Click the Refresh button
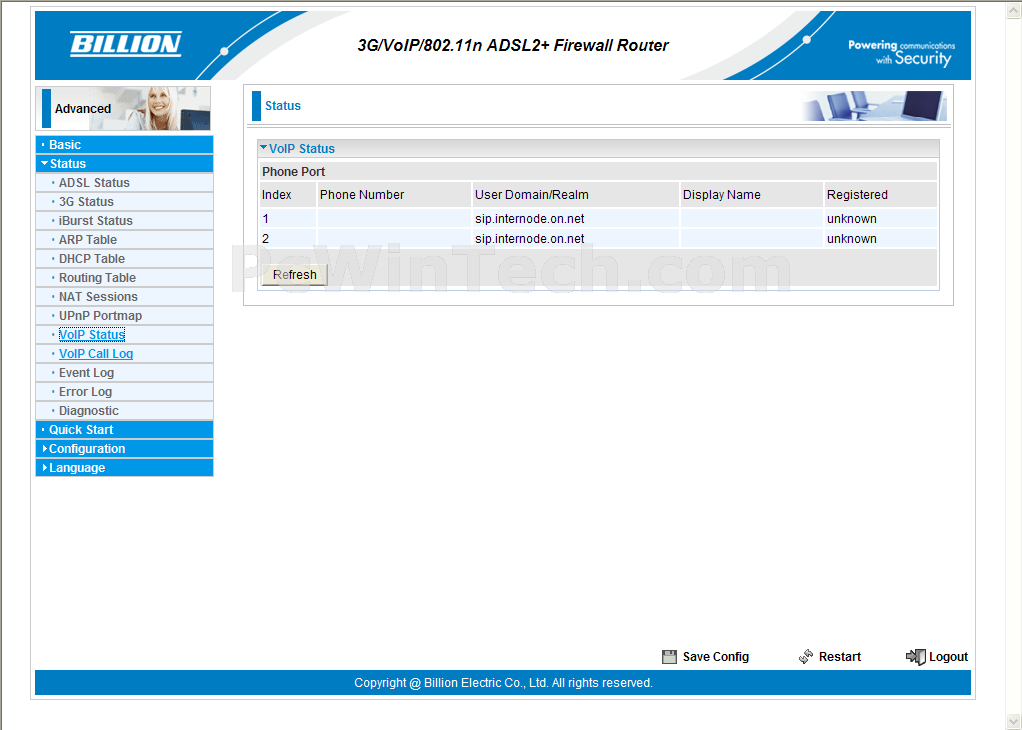This screenshot has width=1022, height=730. point(295,274)
